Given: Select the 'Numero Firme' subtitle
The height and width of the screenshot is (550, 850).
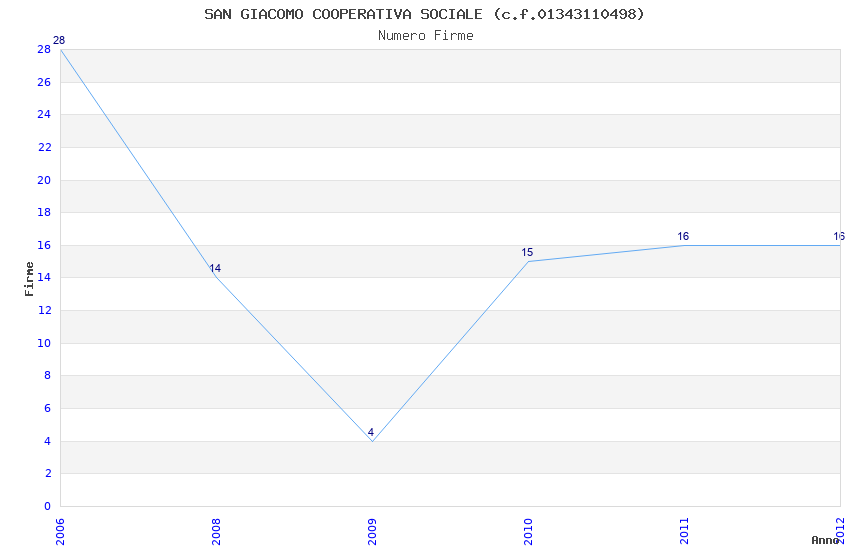Looking at the screenshot, I should 426,36.
